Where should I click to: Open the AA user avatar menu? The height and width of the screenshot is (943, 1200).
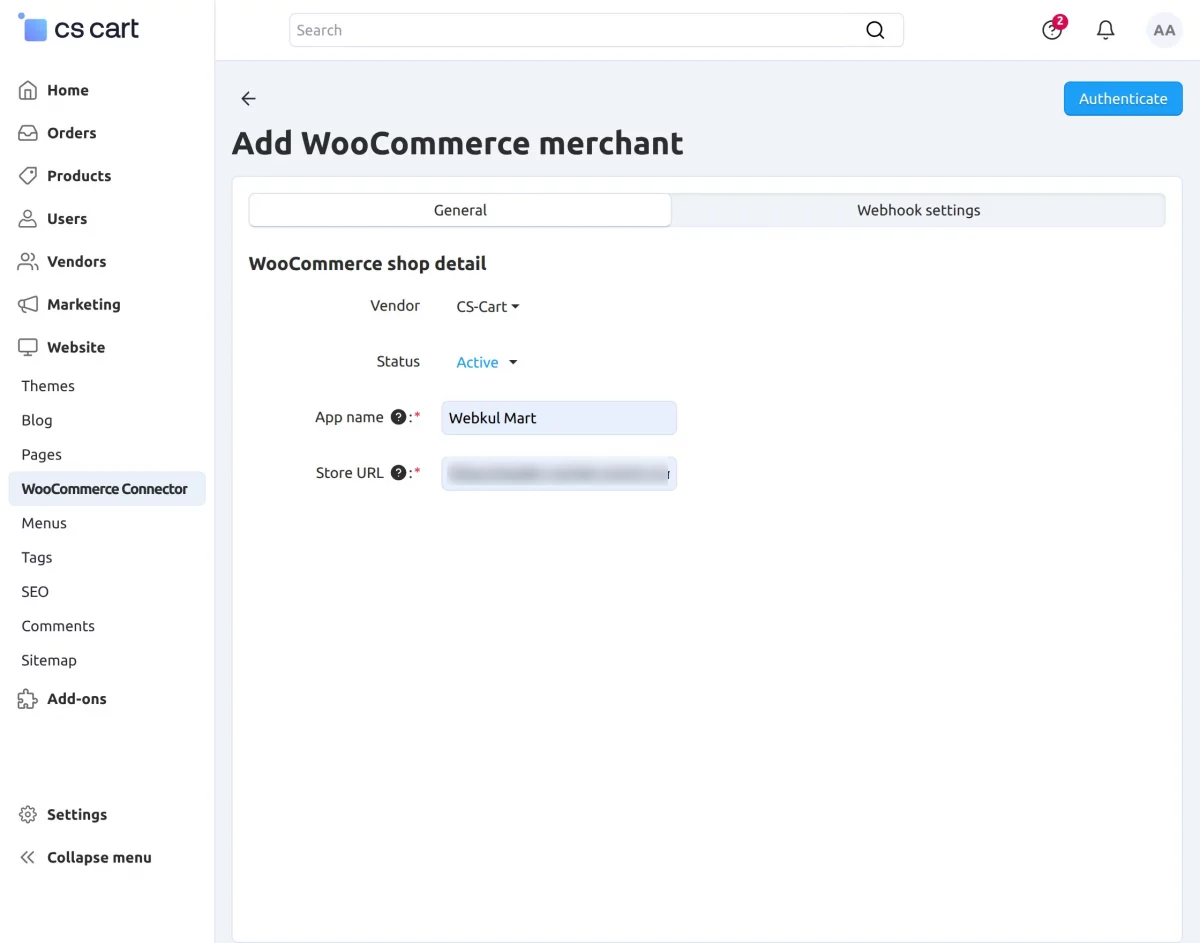coord(1164,30)
